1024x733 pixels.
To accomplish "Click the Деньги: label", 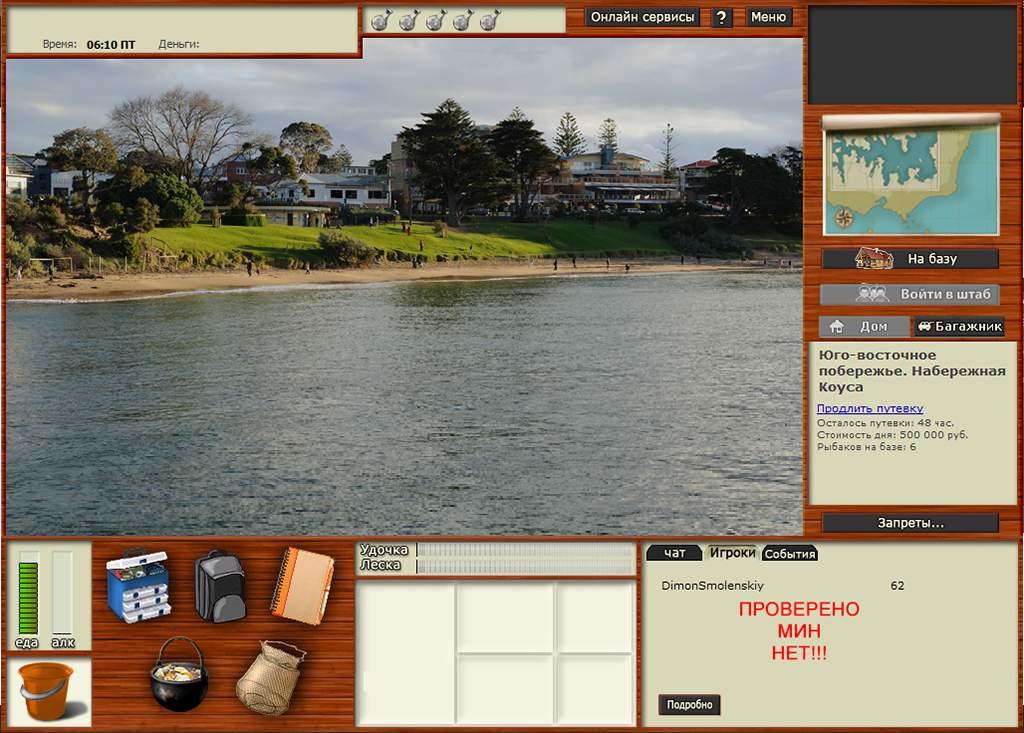I will click(178, 44).
